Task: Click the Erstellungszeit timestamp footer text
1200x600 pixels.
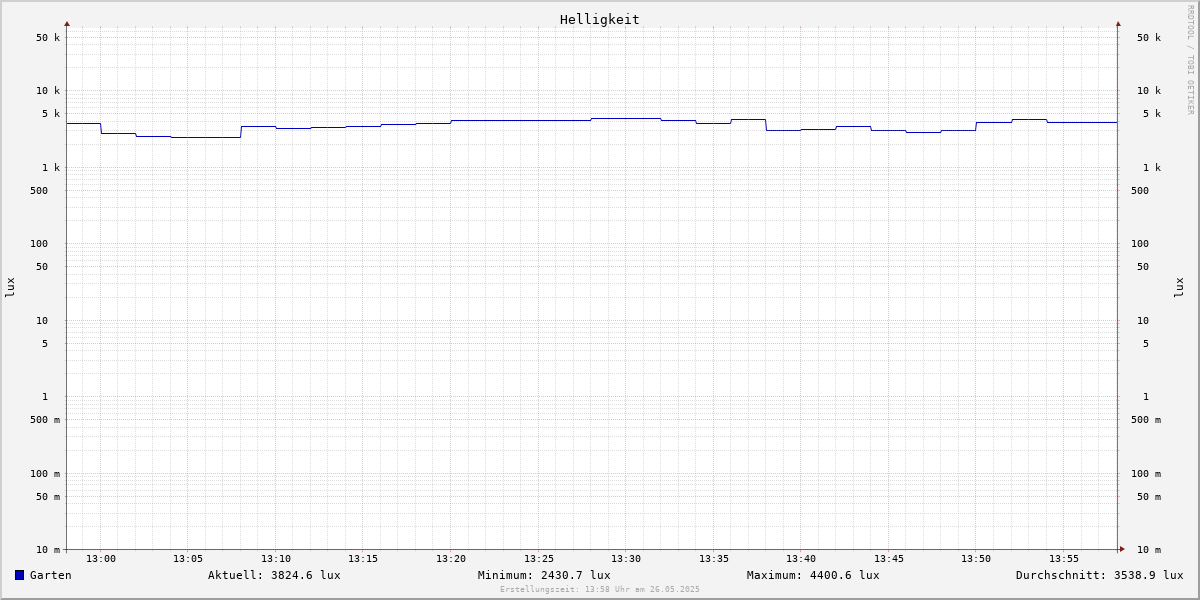Action: (x=600, y=590)
